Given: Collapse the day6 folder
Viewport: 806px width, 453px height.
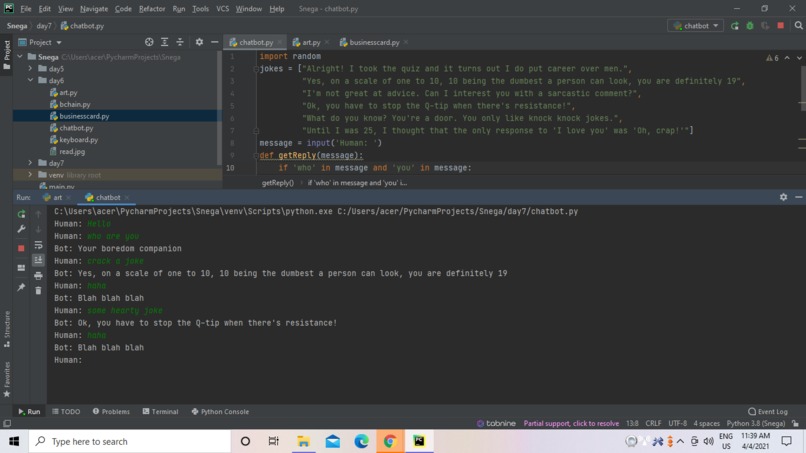Looking at the screenshot, I should tap(30, 80).
